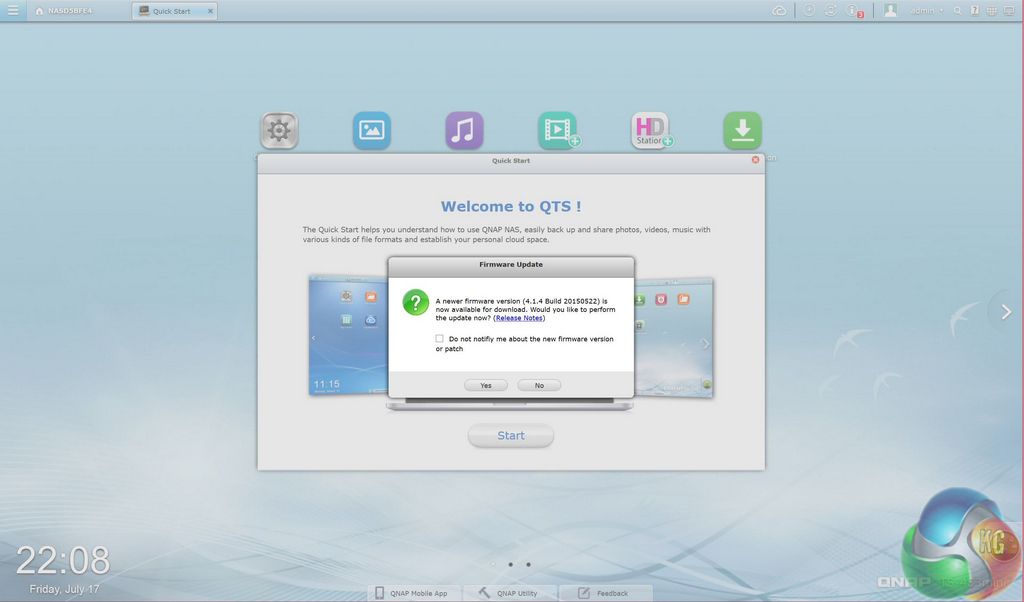Open external devices sync icon
Screen dimensions: 1024x602
[831, 10]
